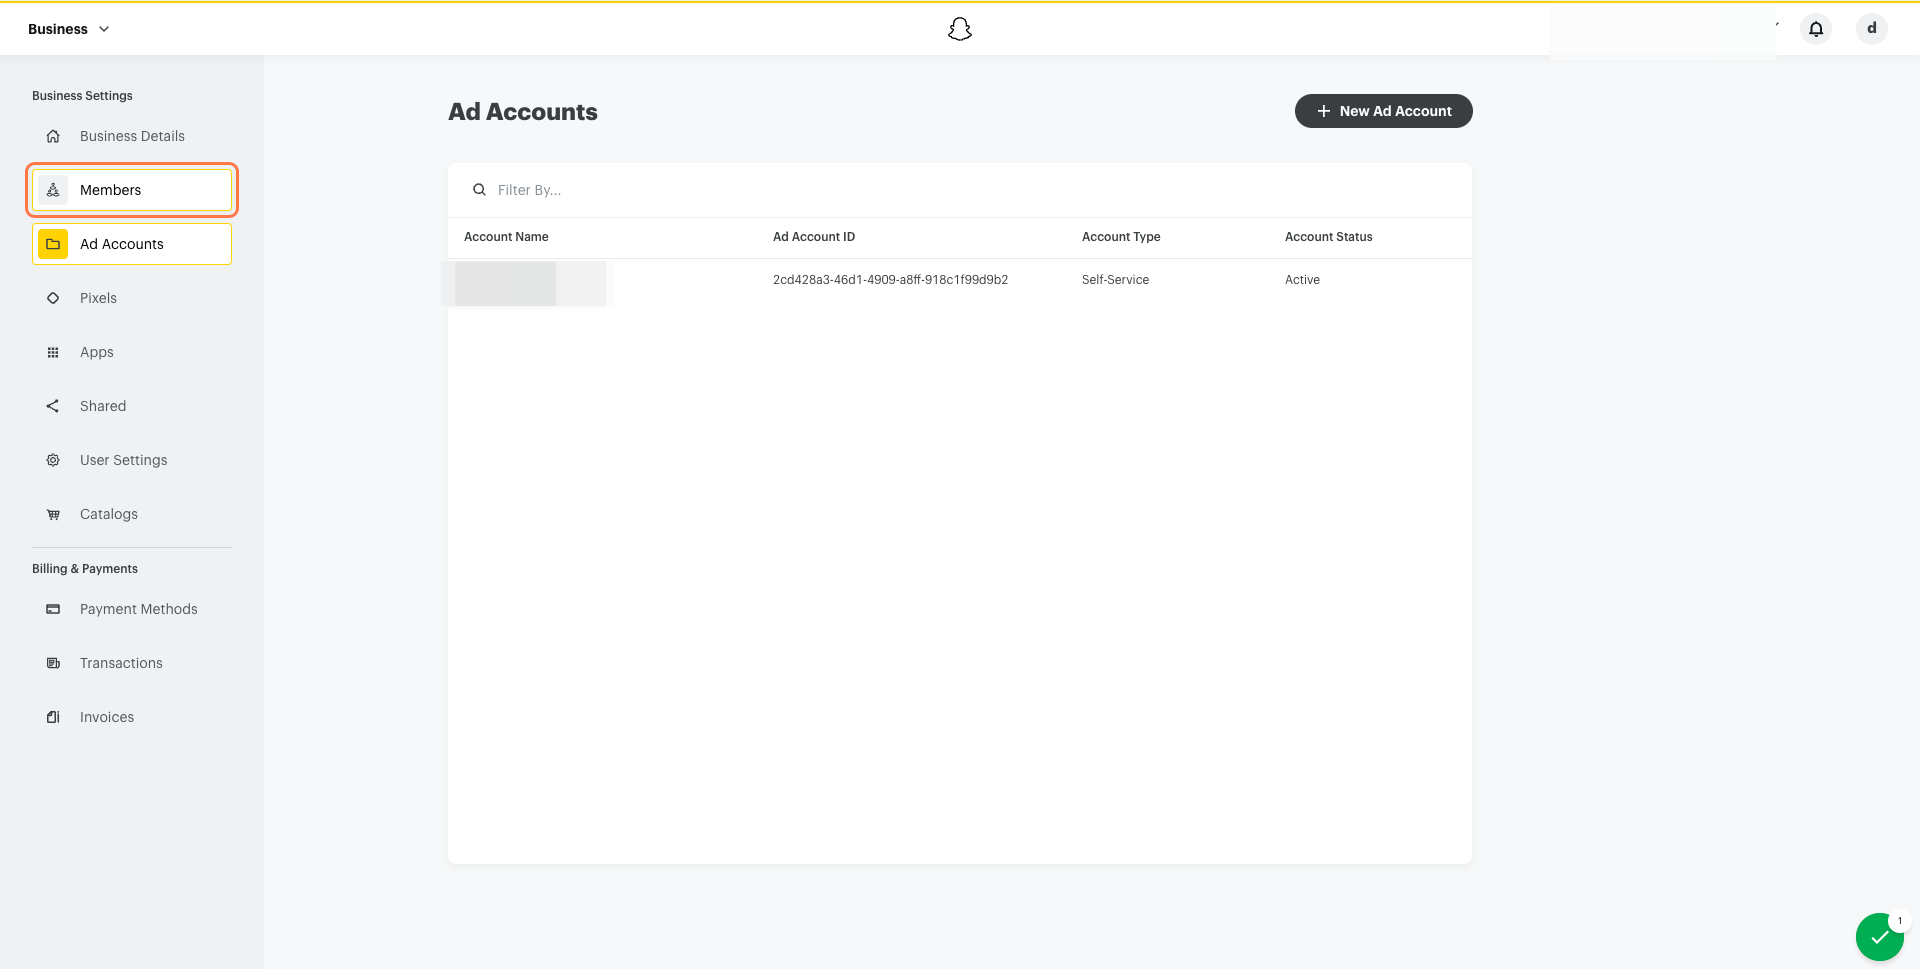Image resolution: width=1920 pixels, height=969 pixels.
Task: Click the Snapchat ghost logo
Action: pyautogui.click(x=960, y=29)
